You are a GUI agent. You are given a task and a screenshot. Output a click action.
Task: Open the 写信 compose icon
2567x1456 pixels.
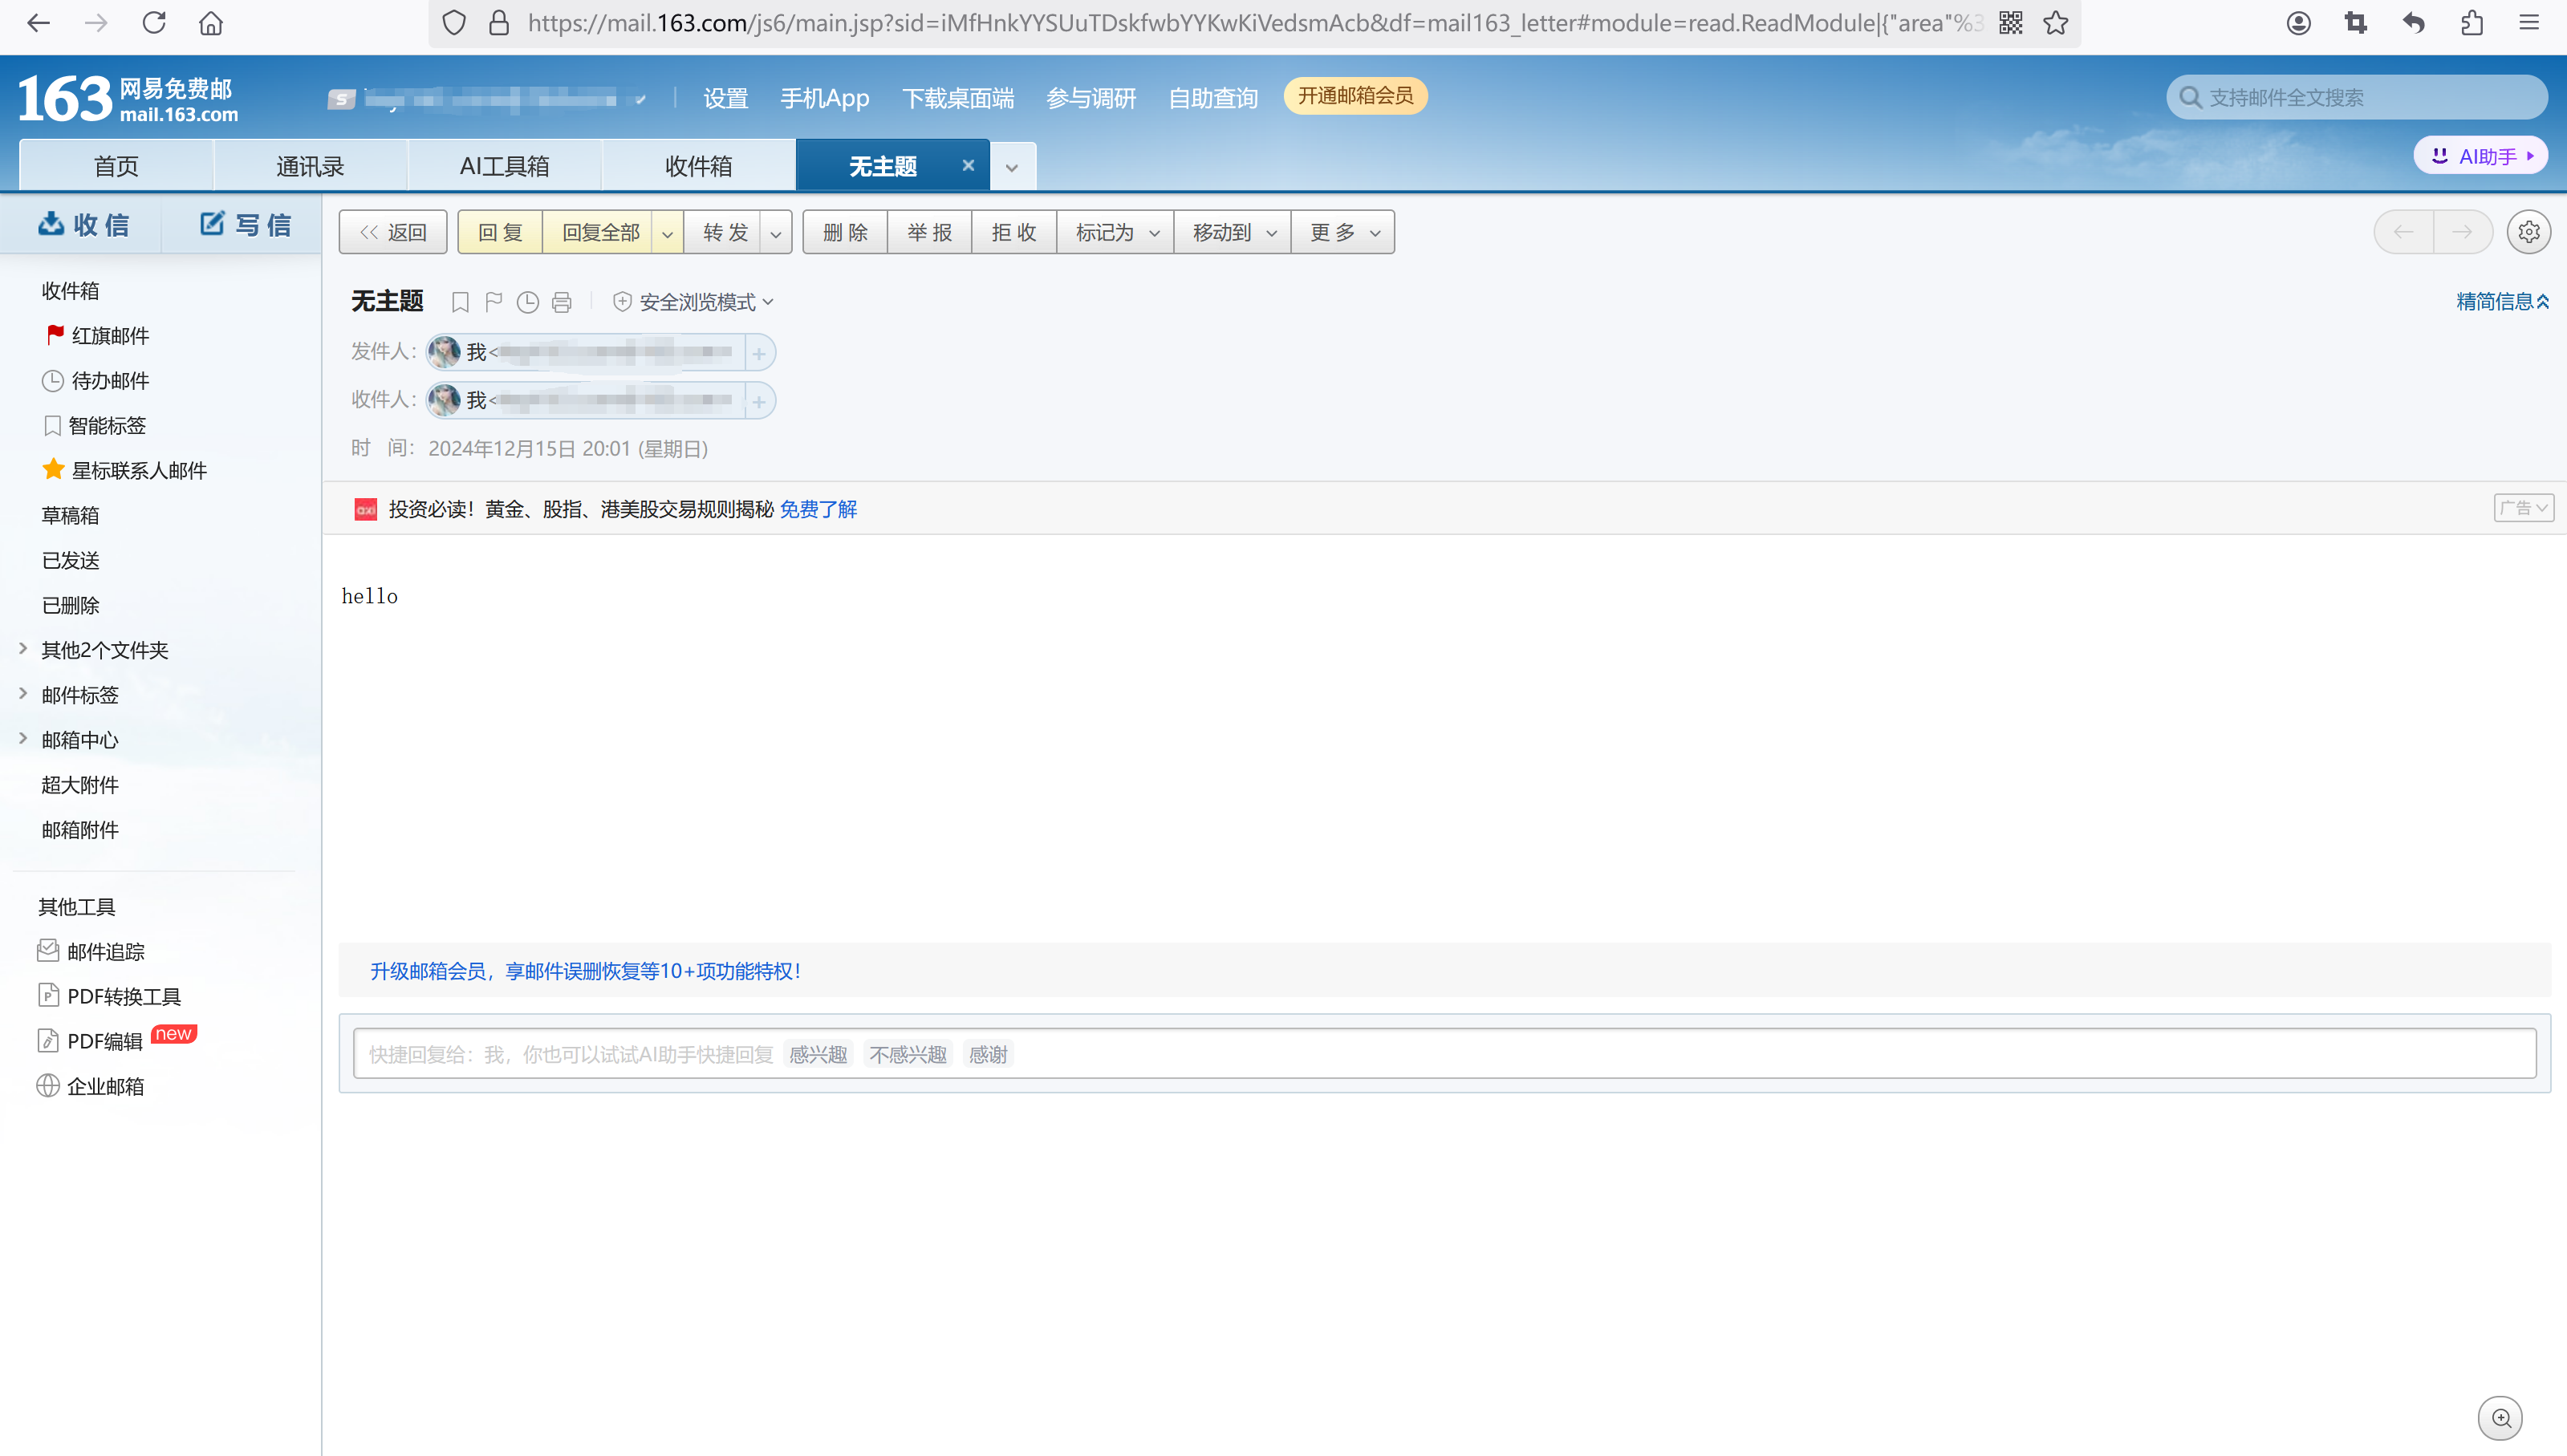(211, 223)
